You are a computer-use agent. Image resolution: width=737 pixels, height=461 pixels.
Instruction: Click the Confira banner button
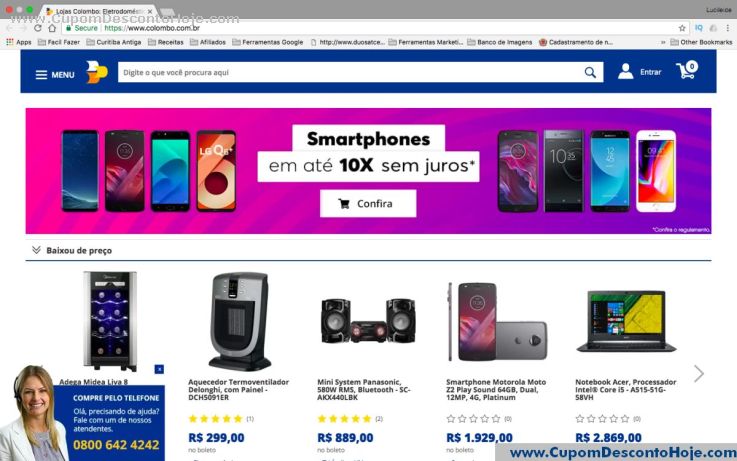368,203
